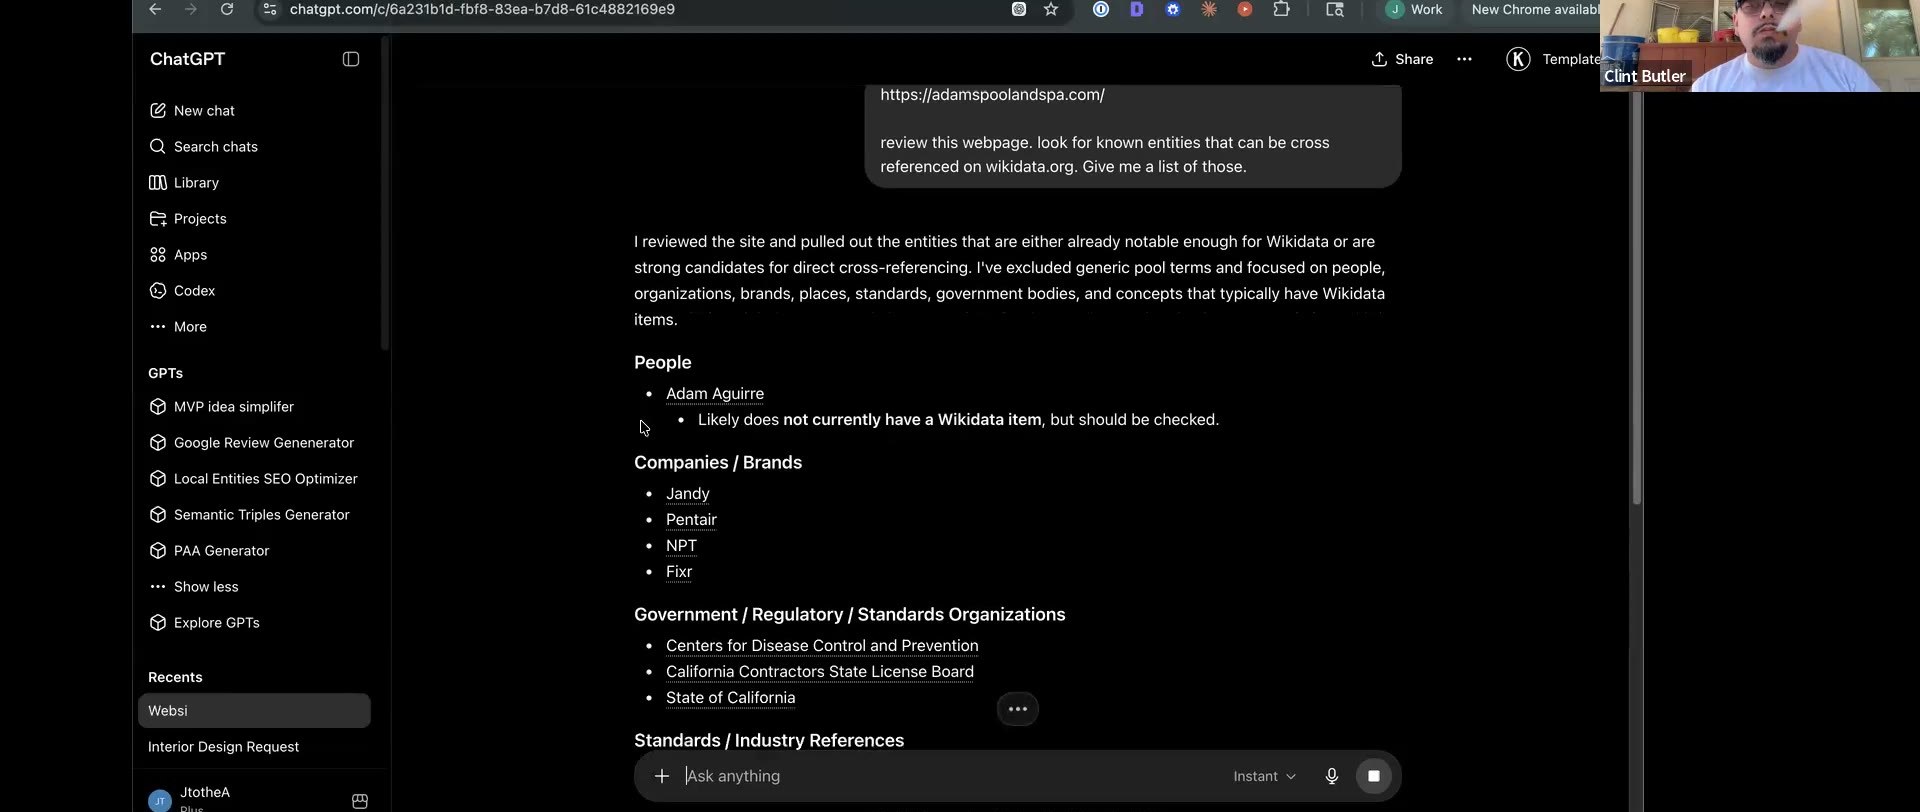Click the adamspoolandspa.com URL in the prompt

pos(992,95)
